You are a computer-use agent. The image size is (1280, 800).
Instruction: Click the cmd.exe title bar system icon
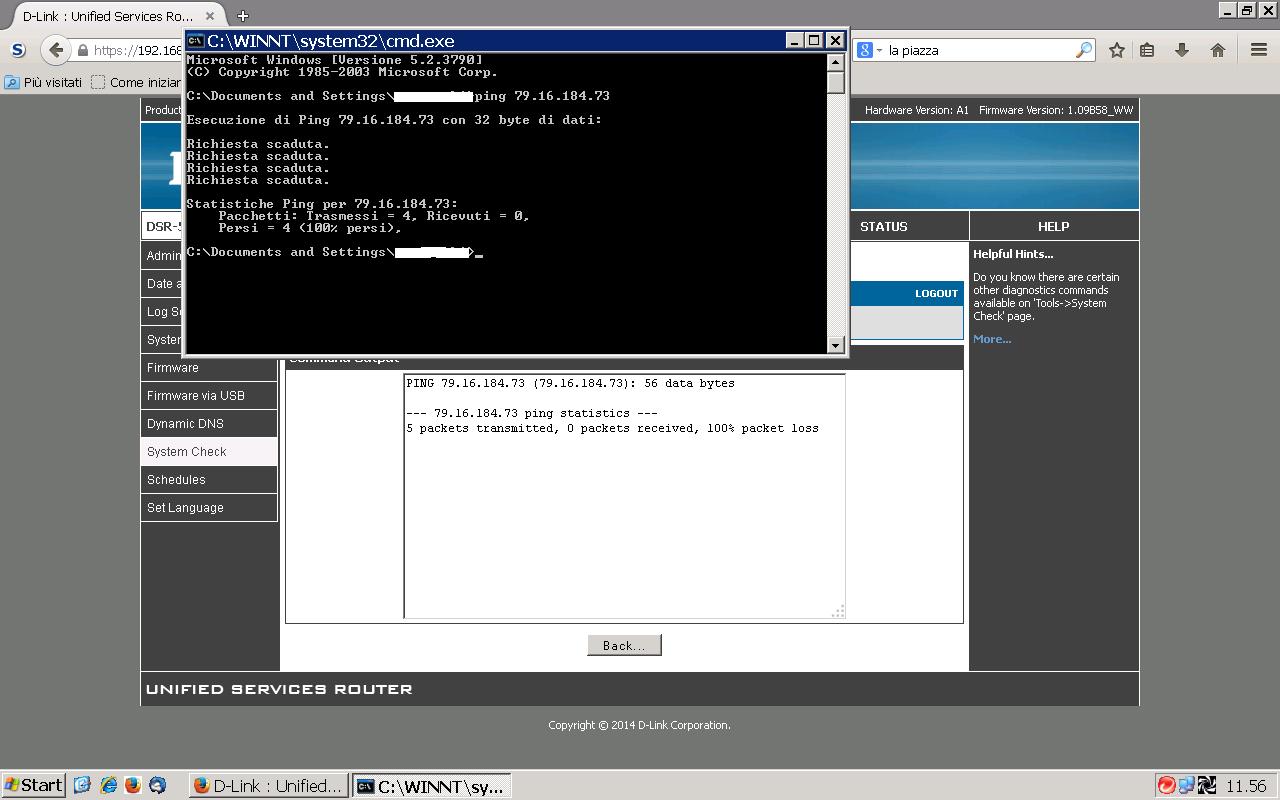[196, 41]
